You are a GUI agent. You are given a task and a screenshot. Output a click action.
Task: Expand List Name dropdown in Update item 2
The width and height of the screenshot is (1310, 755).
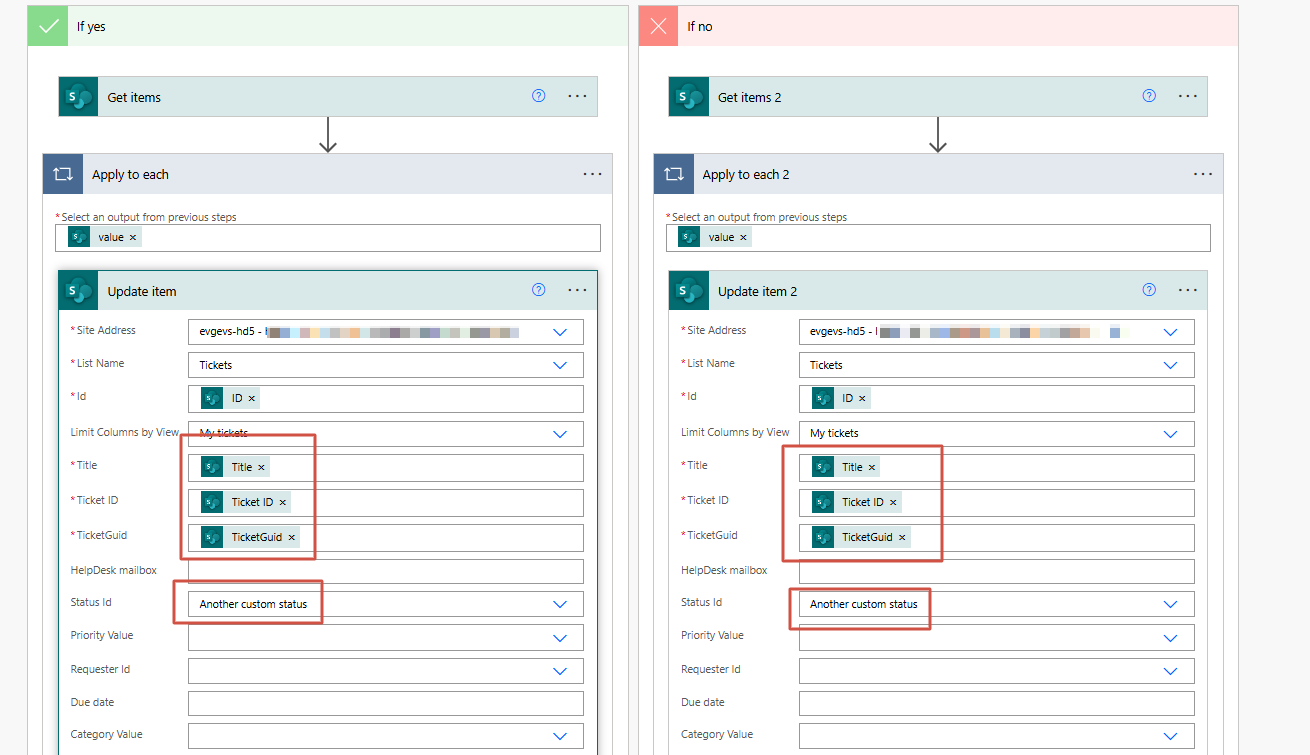(1170, 365)
